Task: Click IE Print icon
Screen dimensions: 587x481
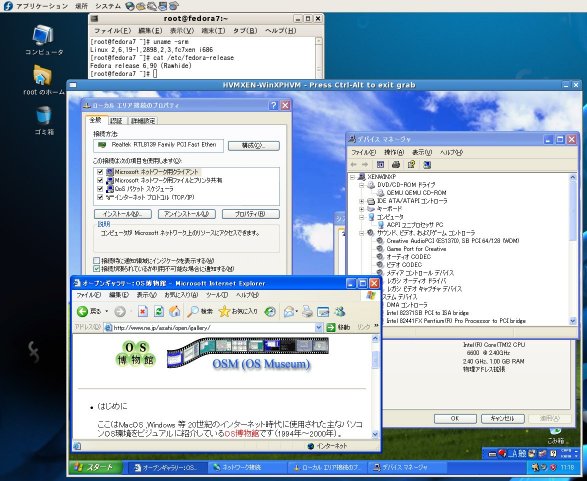Action: 307,311
